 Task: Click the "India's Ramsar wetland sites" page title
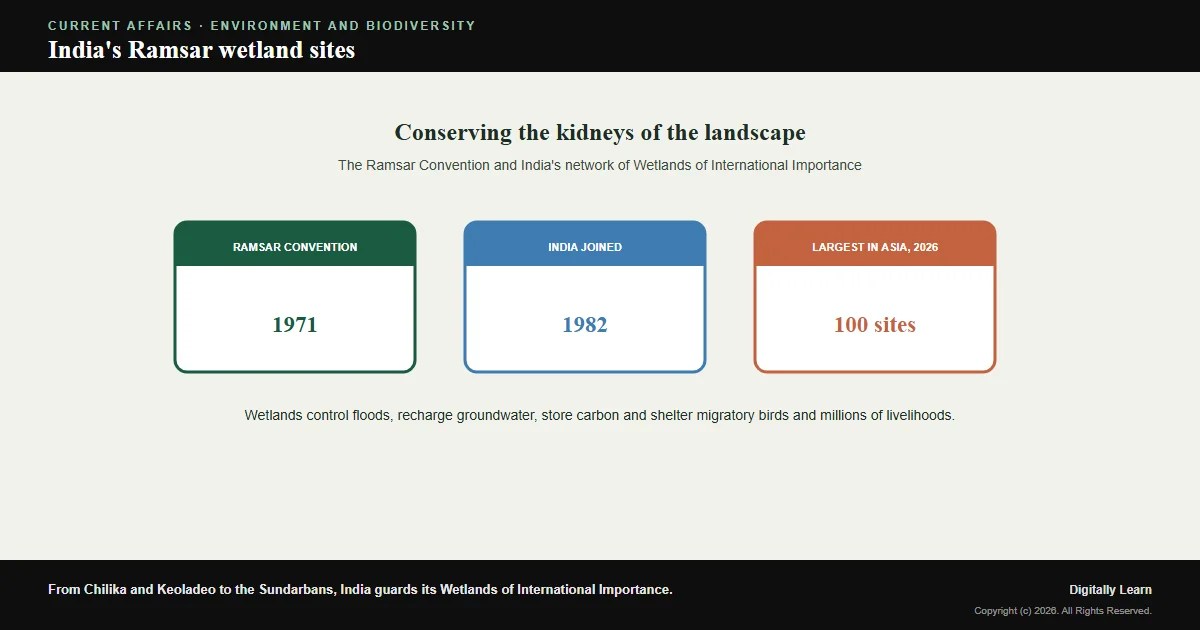pyautogui.click(x=201, y=50)
